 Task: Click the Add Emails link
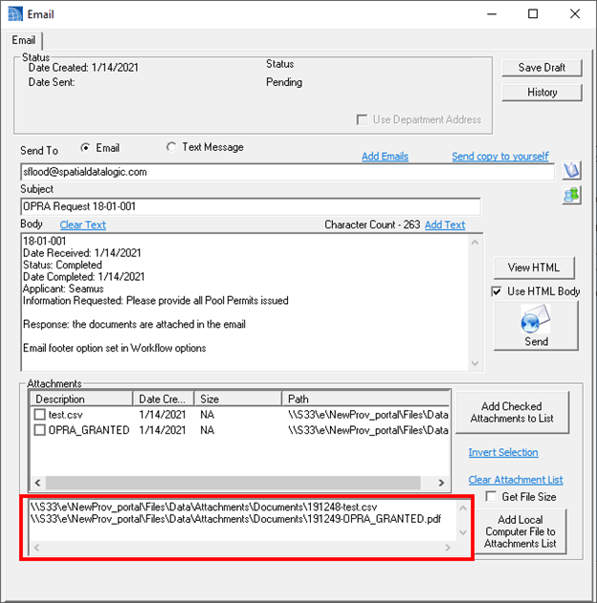[385, 157]
